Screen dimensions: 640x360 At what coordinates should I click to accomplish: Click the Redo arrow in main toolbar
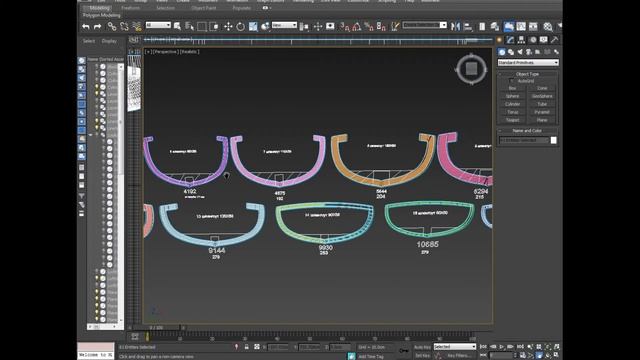pyautogui.click(x=98, y=27)
